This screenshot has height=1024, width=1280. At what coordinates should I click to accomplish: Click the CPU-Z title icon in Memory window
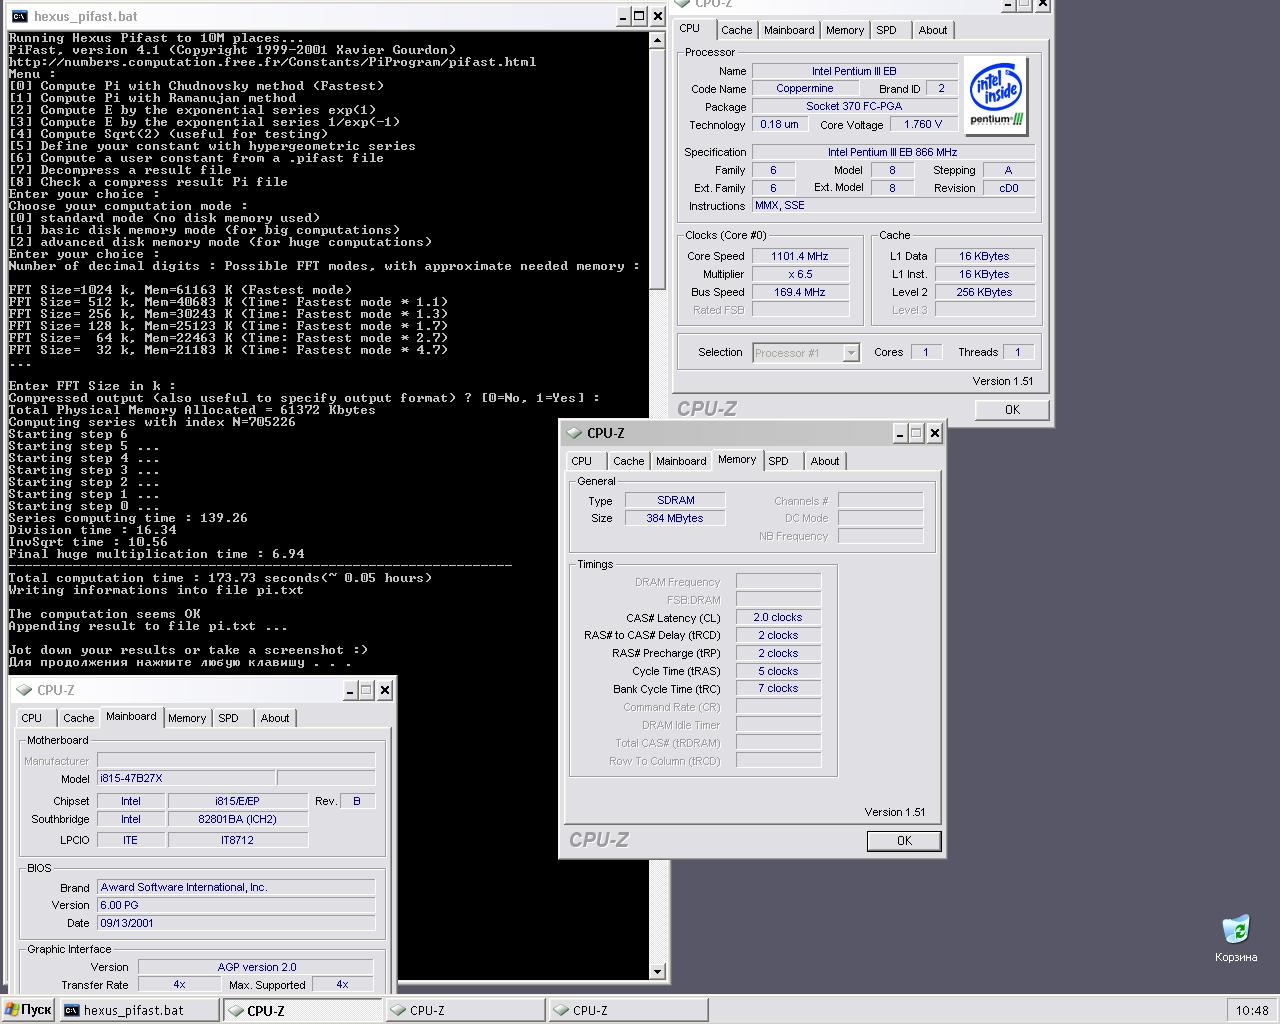tap(574, 433)
